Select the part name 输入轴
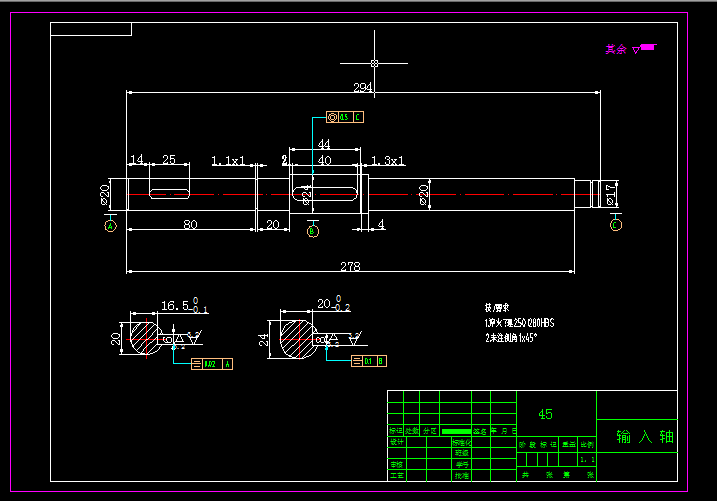The image size is (717, 501). (x=645, y=437)
